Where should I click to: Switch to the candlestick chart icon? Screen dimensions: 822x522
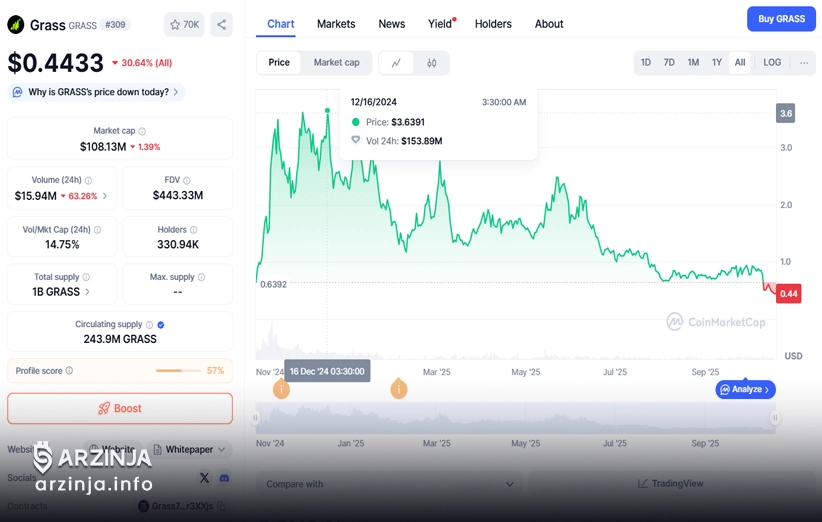[432, 63]
